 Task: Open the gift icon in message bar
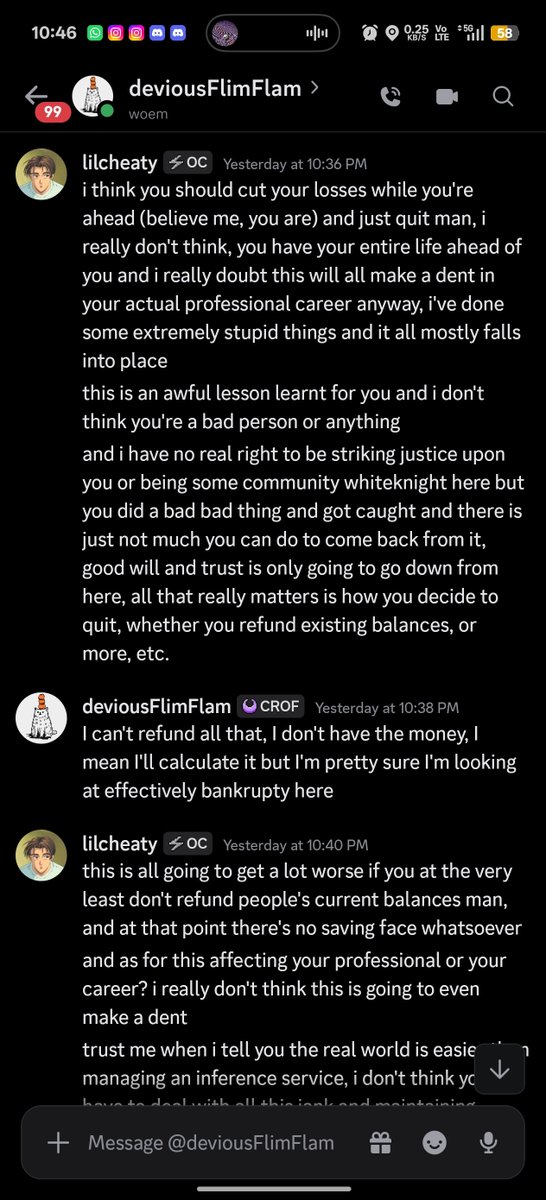(x=380, y=1142)
